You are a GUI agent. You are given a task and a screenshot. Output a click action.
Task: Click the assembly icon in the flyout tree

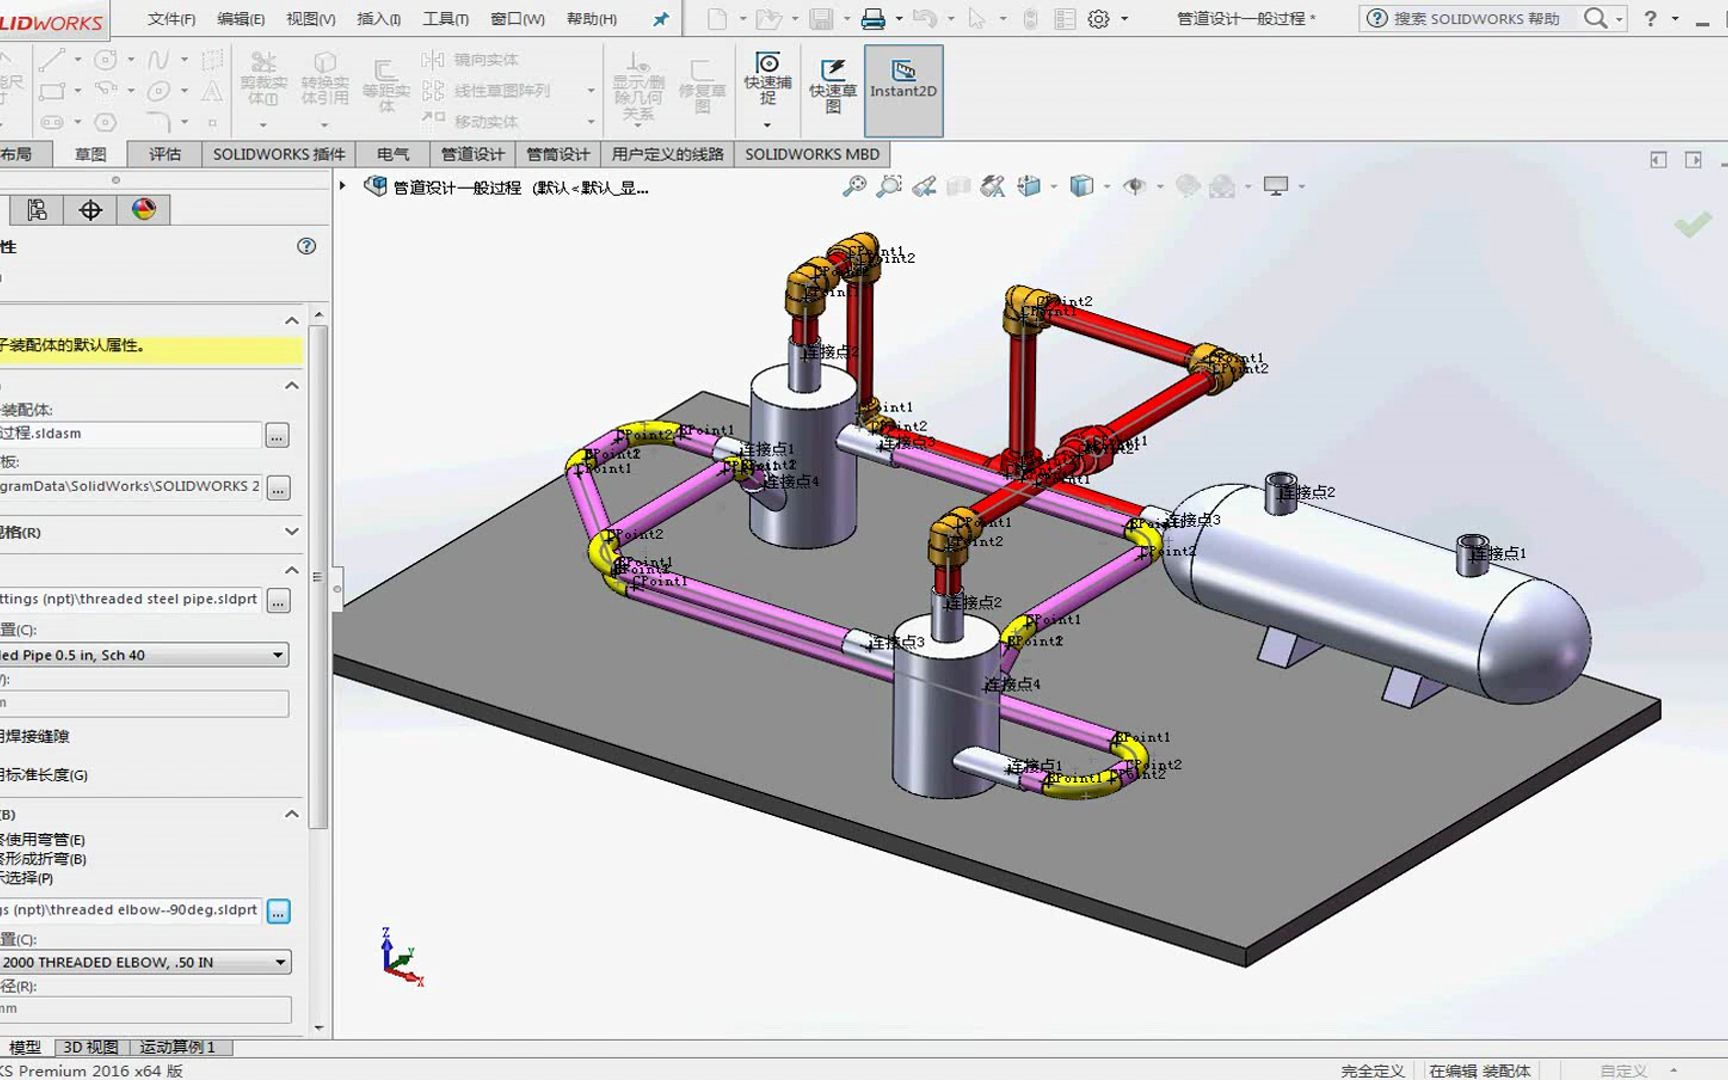[x=375, y=187]
